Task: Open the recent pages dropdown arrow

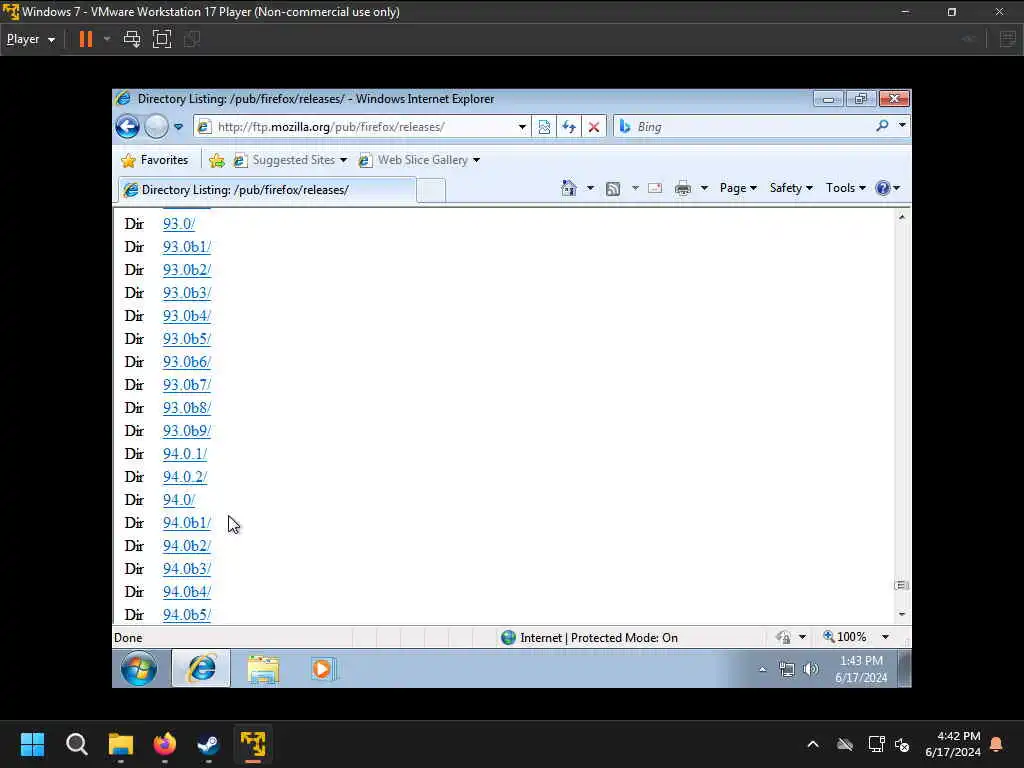Action: pyautogui.click(x=178, y=127)
